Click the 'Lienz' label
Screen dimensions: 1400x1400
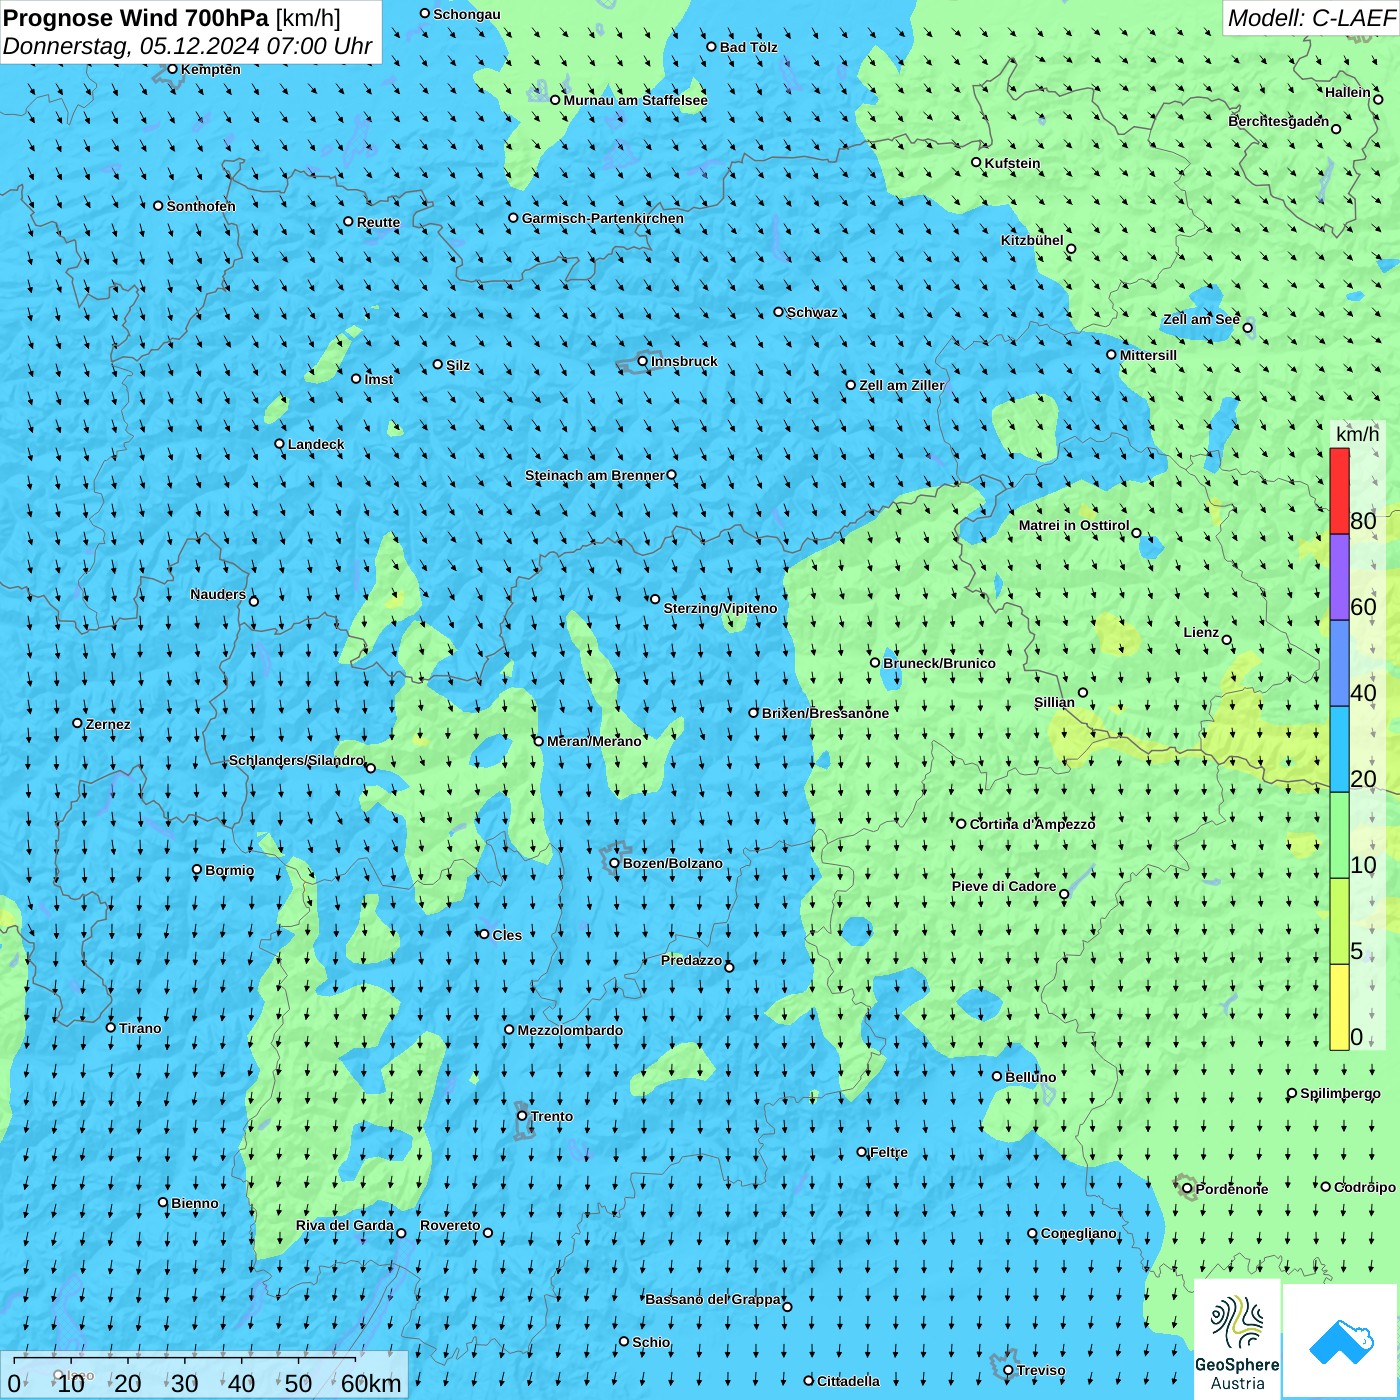pyautogui.click(x=1201, y=632)
